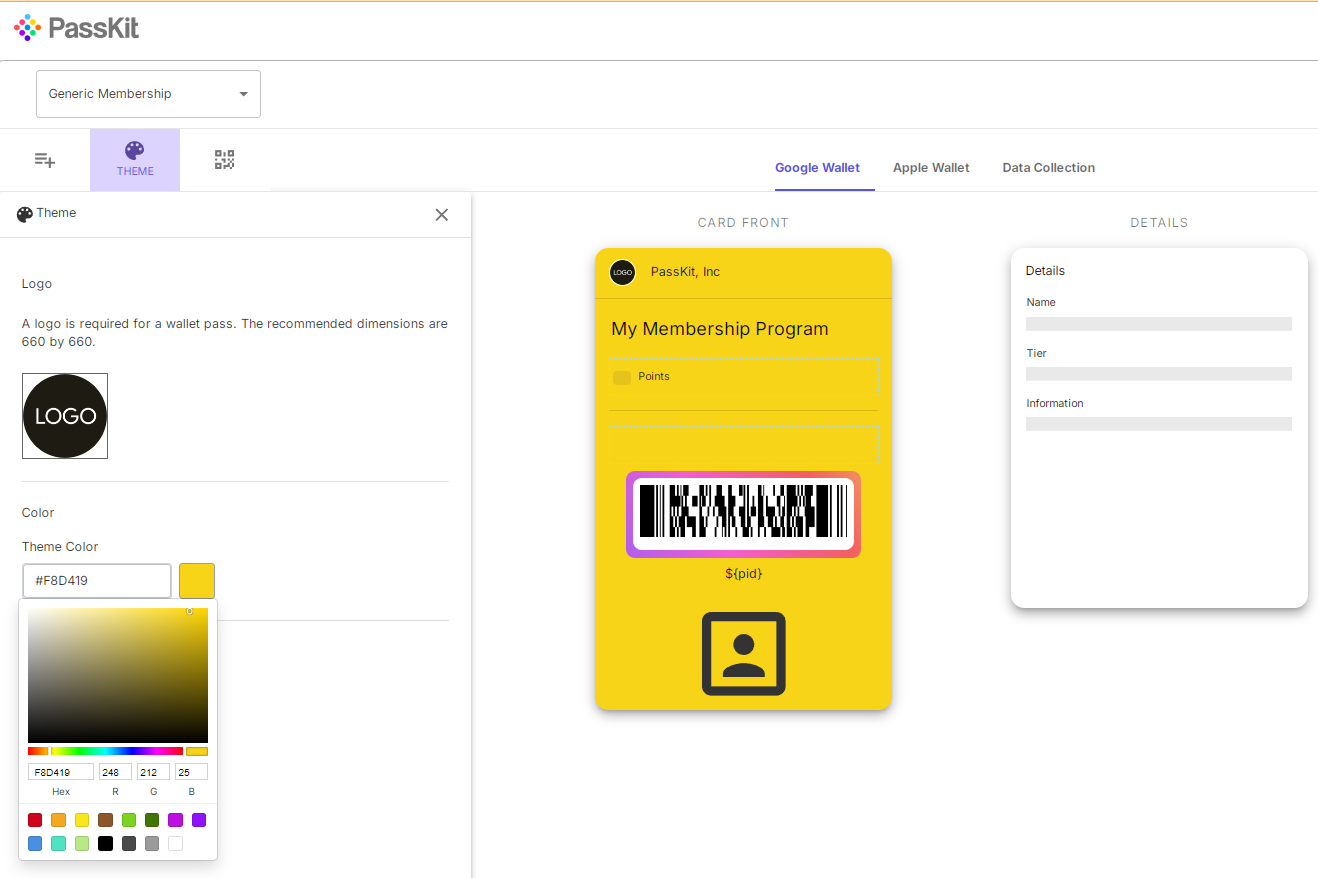Click the '${pid}' barcode caption

[744, 574]
